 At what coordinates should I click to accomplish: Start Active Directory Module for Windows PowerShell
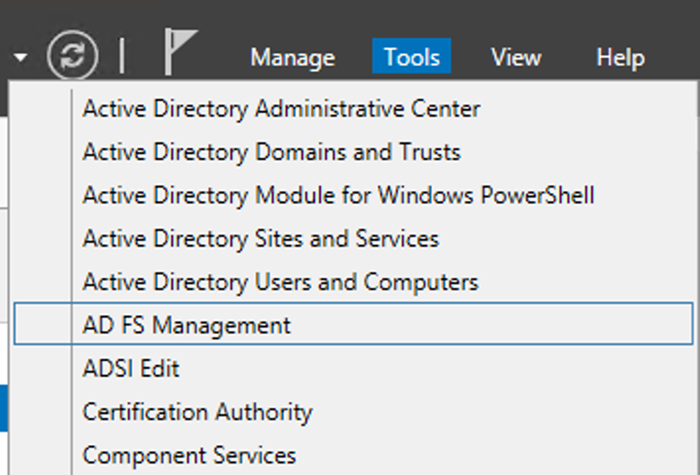coord(338,196)
